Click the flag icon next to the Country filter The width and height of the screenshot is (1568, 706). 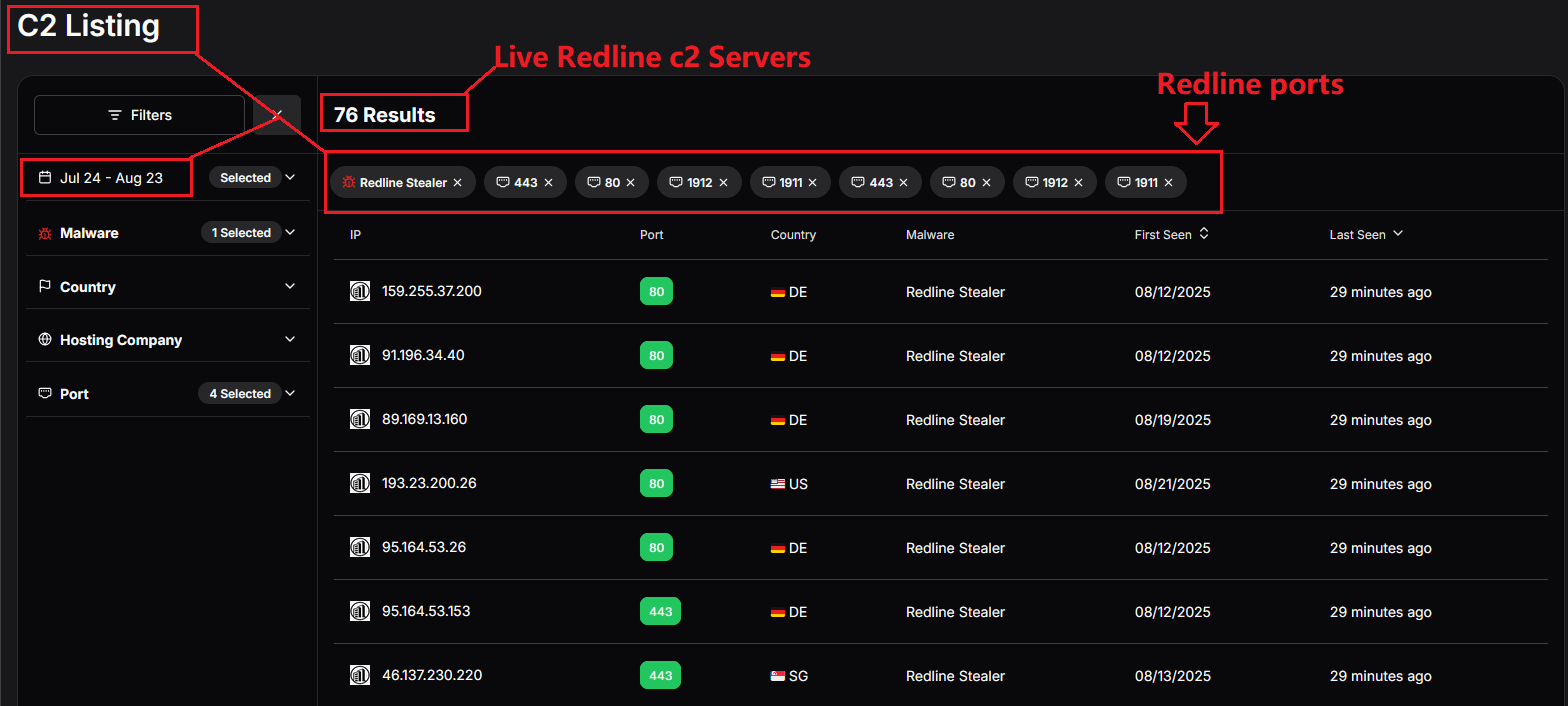[45, 287]
